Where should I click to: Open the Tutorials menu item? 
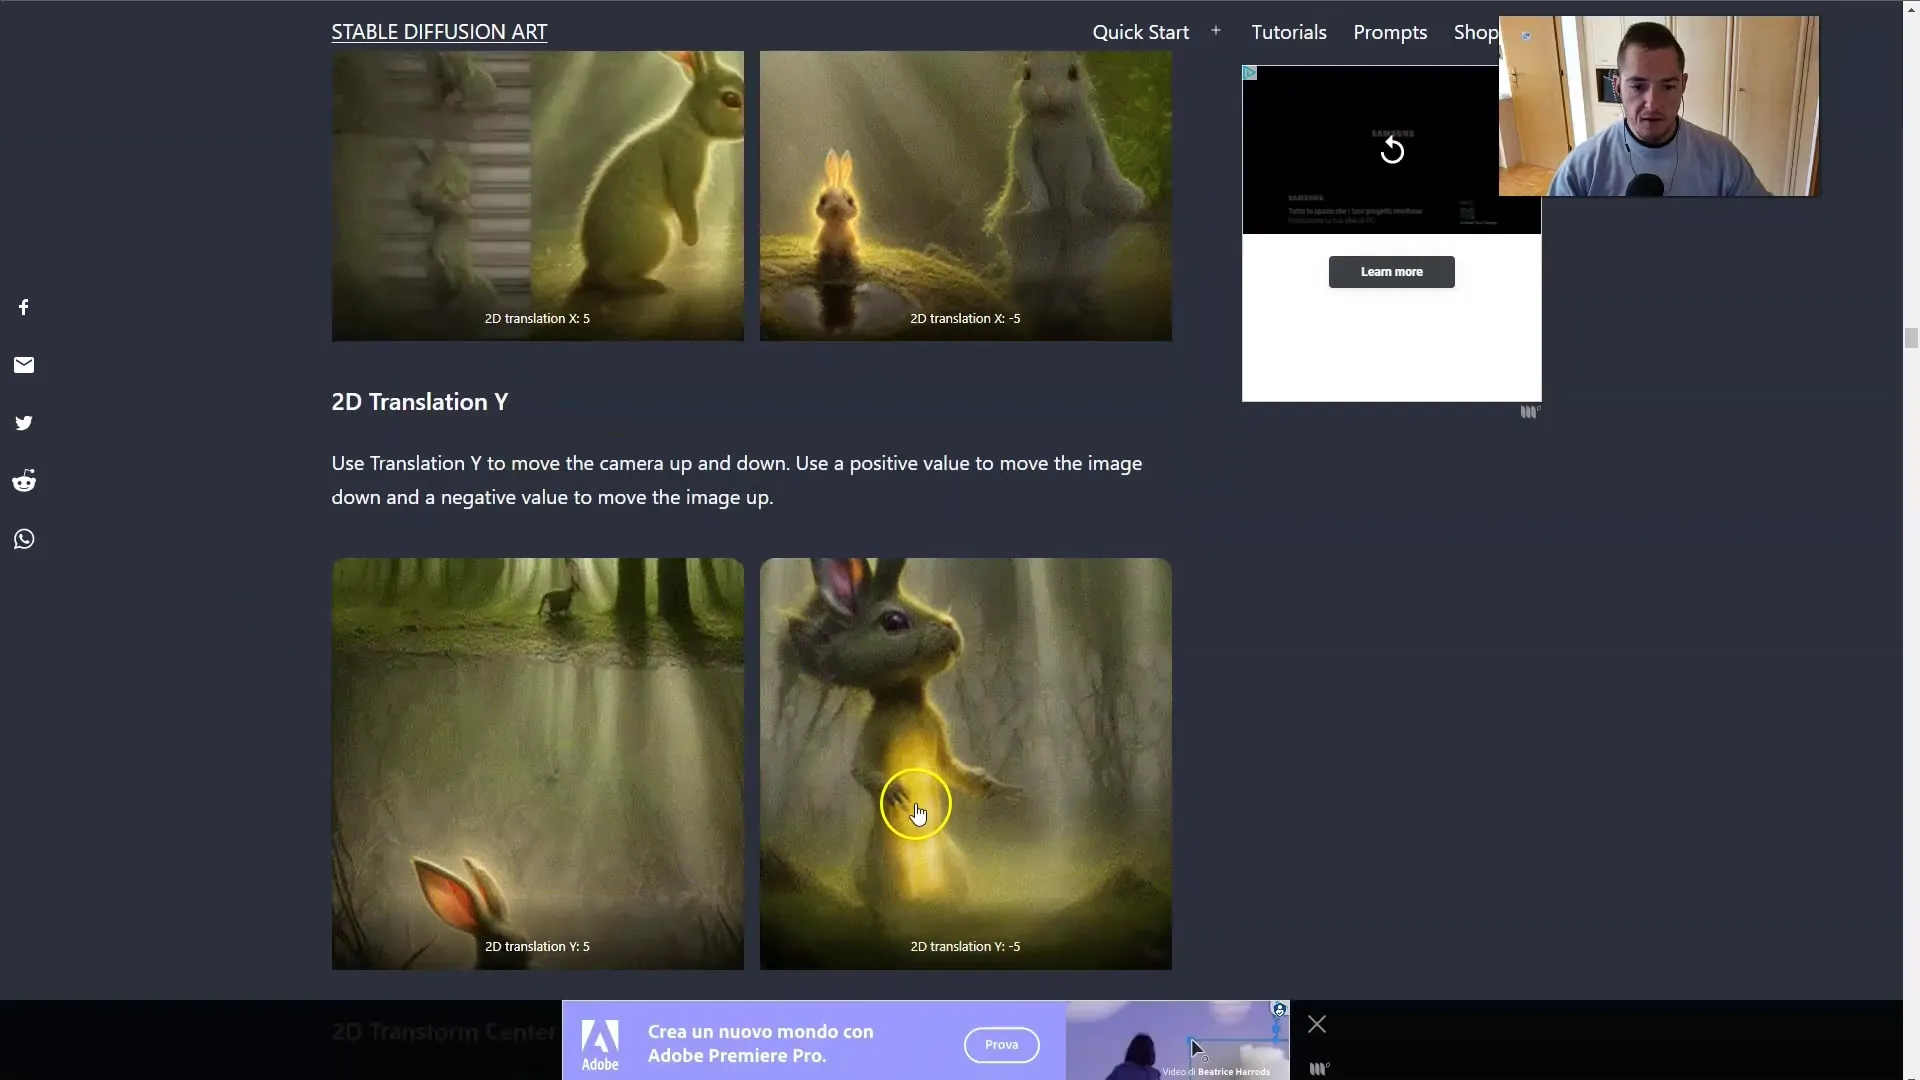(1288, 32)
